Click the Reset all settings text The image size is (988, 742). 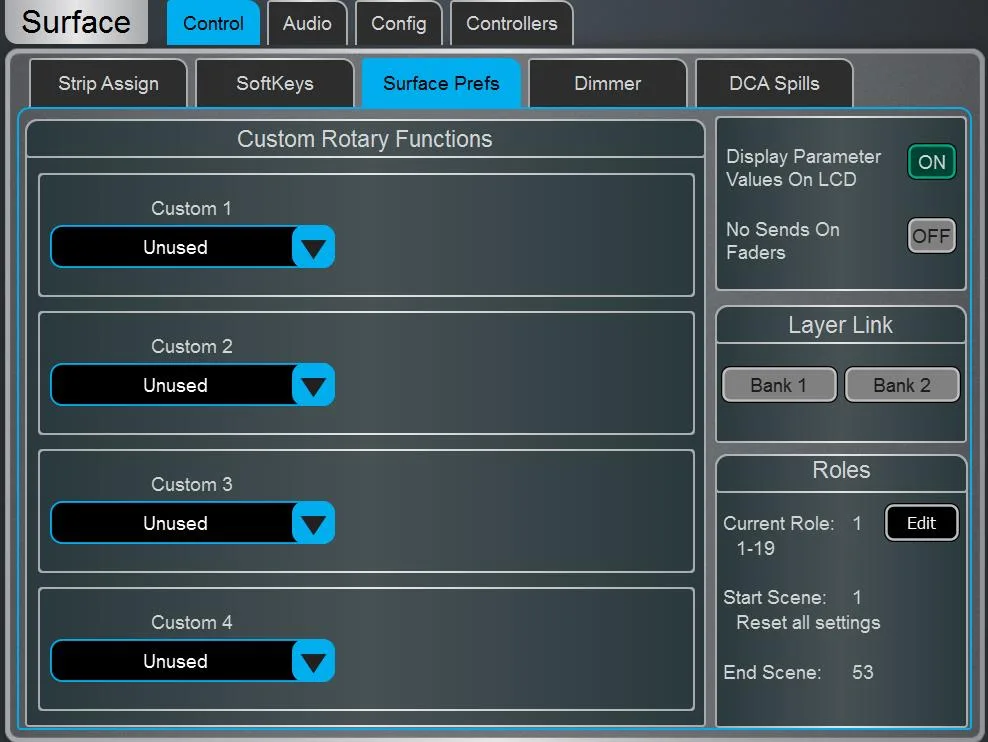coord(808,623)
